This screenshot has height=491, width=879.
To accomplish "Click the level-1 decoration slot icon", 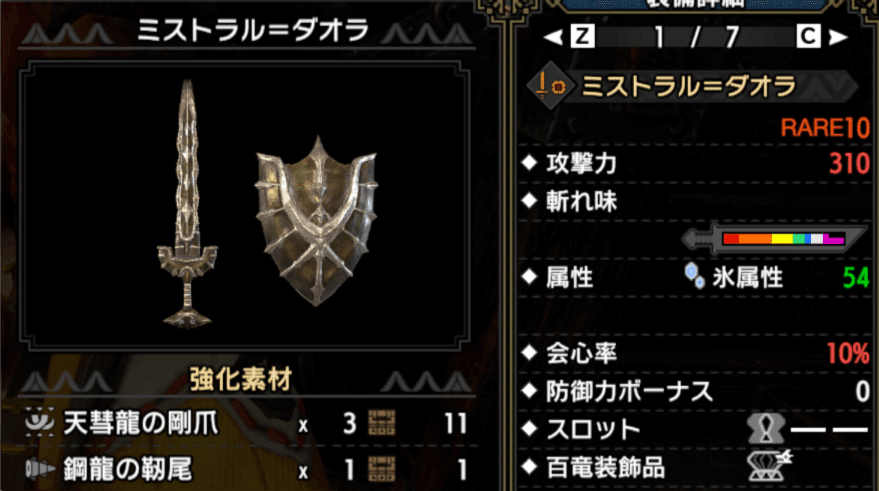I will [x=766, y=429].
